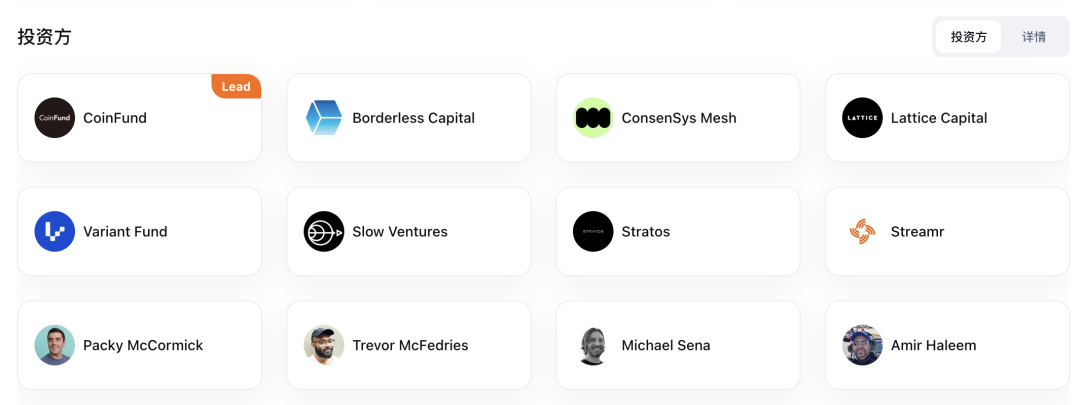
Task: Select the 投资方 tab
Action: click(x=968, y=37)
